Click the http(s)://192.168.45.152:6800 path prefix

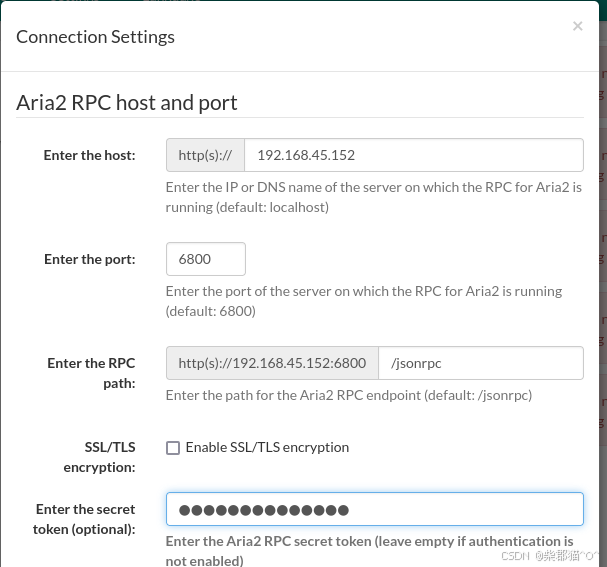272,363
